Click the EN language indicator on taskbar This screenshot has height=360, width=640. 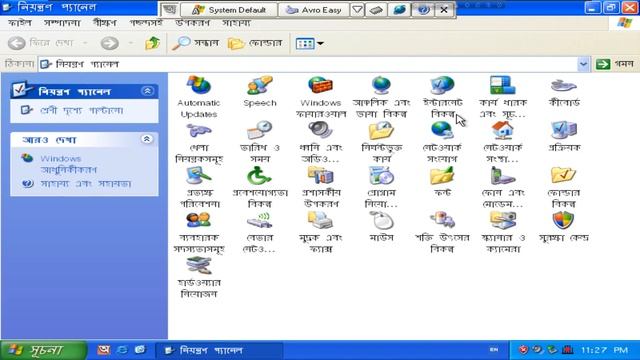coord(493,350)
